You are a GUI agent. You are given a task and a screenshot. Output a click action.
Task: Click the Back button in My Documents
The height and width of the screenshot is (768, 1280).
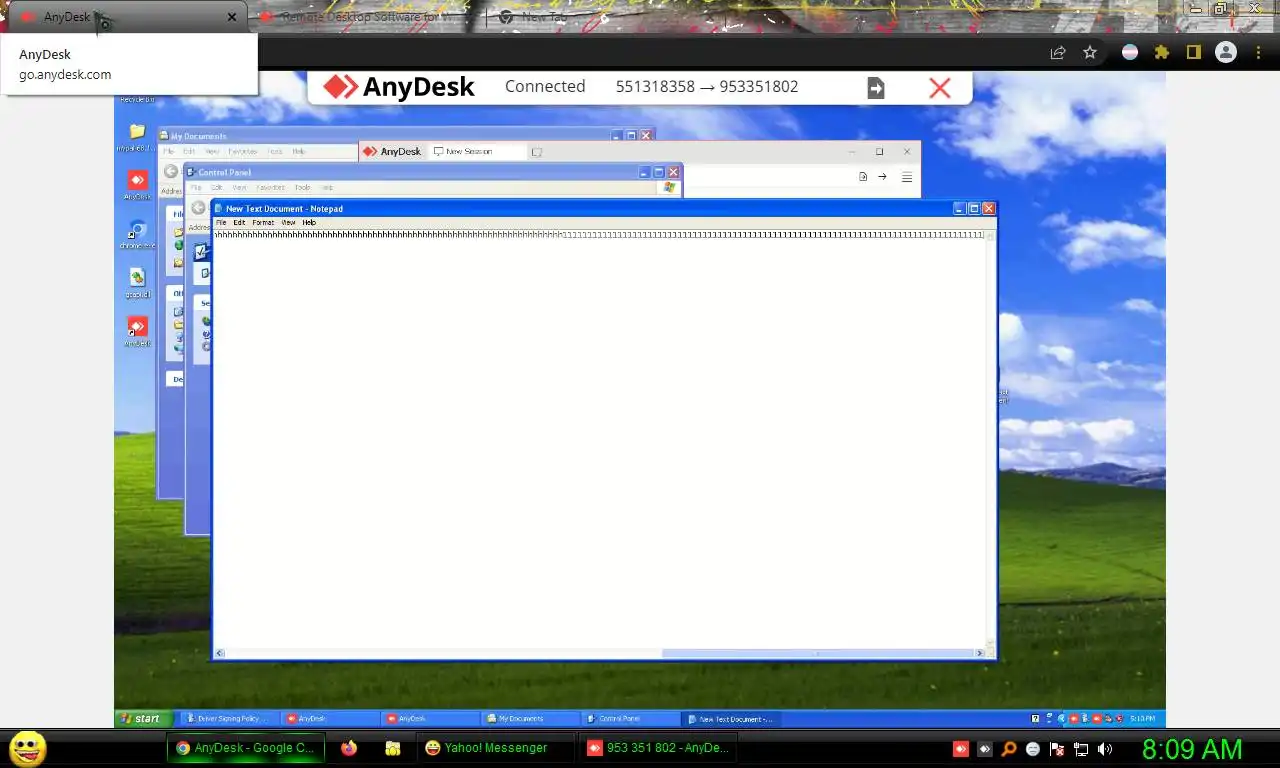[171, 172]
